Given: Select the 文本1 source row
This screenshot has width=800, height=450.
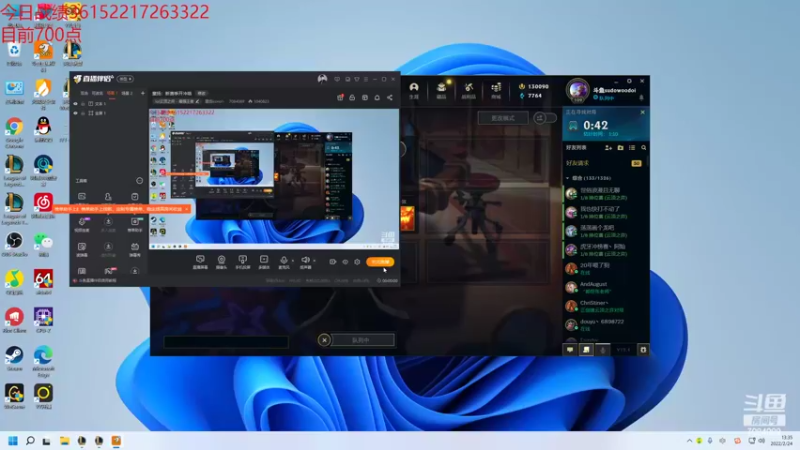Looking at the screenshot, I should [109, 104].
